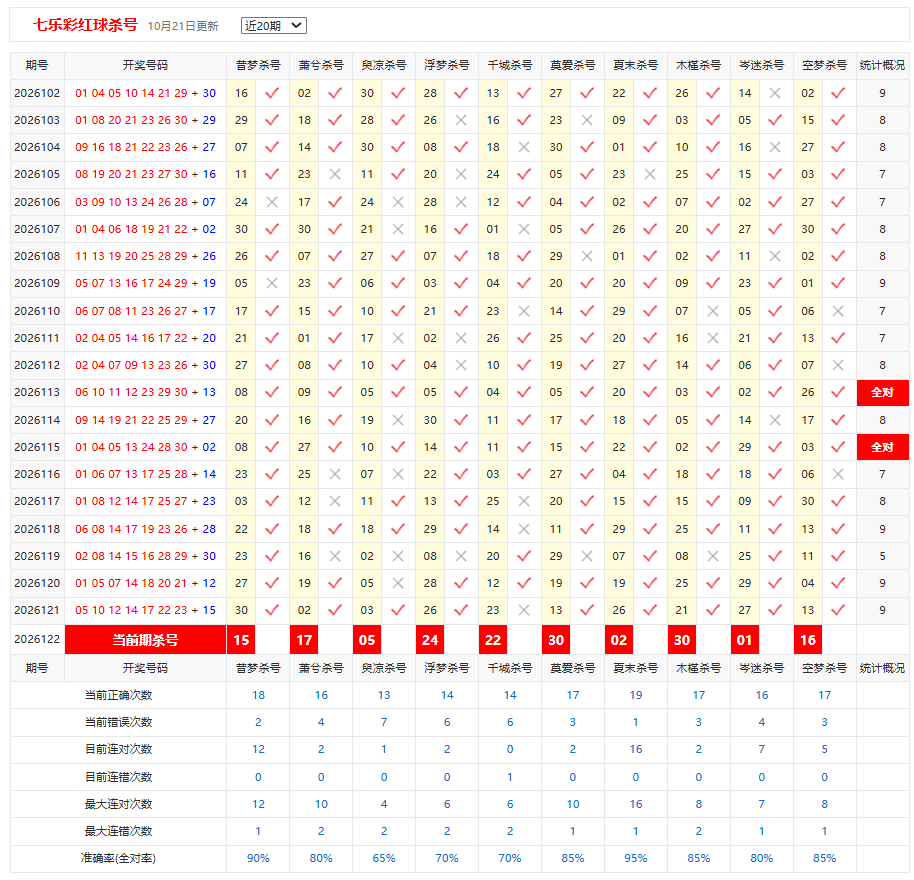
Task: Select period number 2026122
Action: click(37, 639)
